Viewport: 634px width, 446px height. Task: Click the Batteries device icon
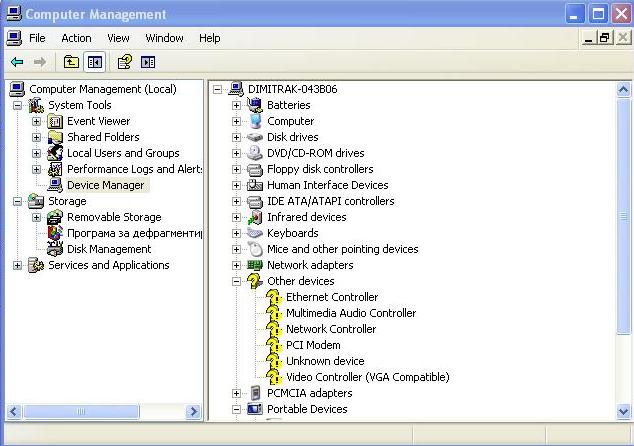click(x=255, y=105)
